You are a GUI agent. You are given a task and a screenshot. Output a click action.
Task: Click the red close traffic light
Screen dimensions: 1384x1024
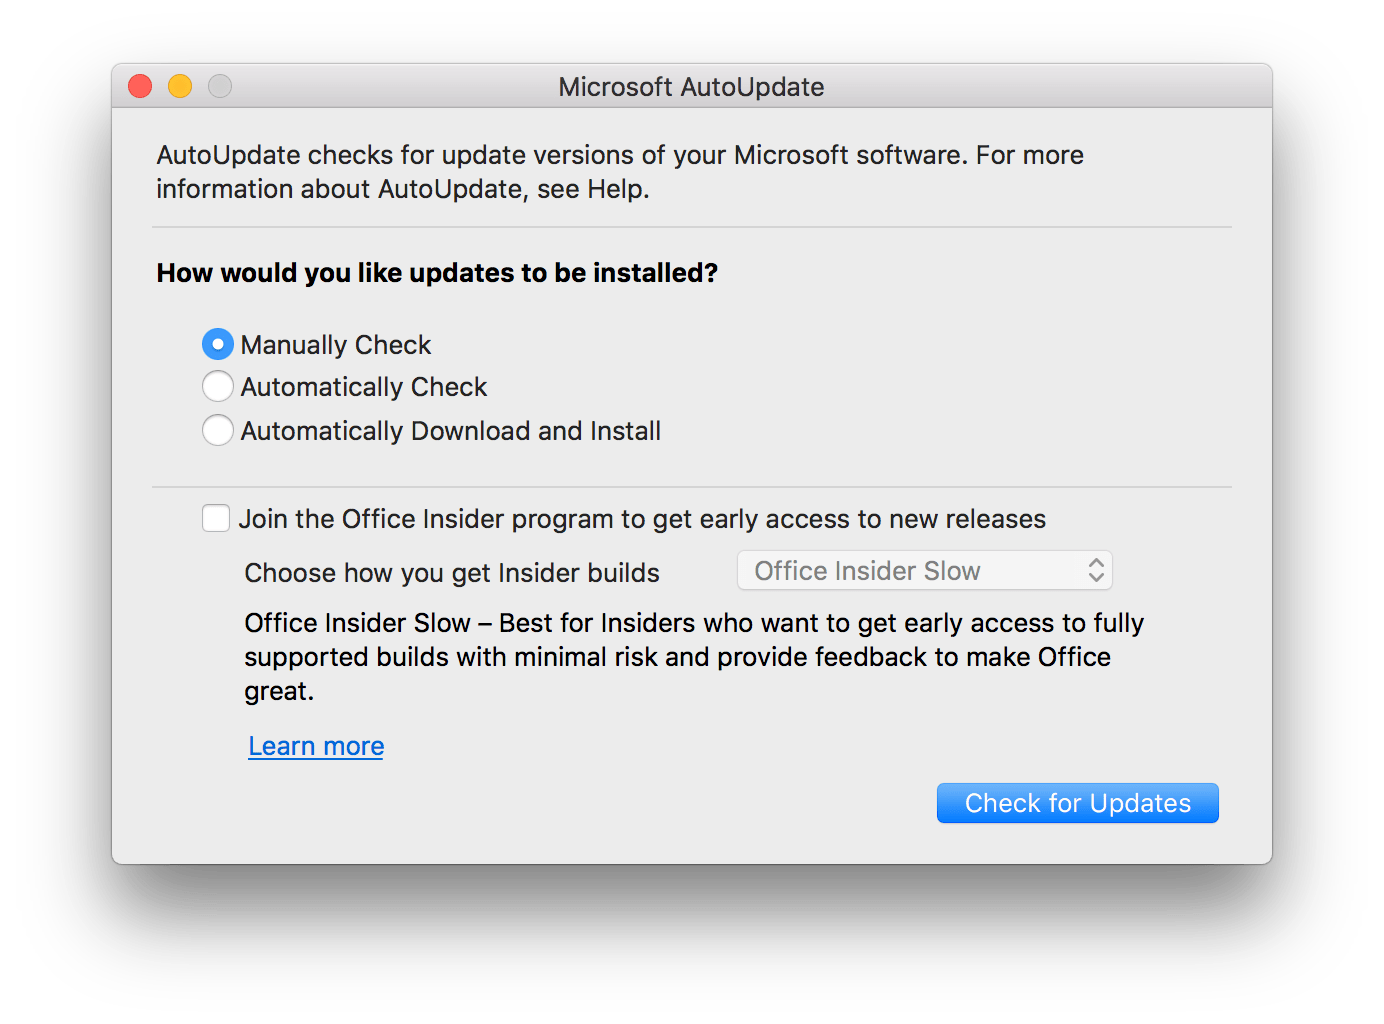[139, 86]
